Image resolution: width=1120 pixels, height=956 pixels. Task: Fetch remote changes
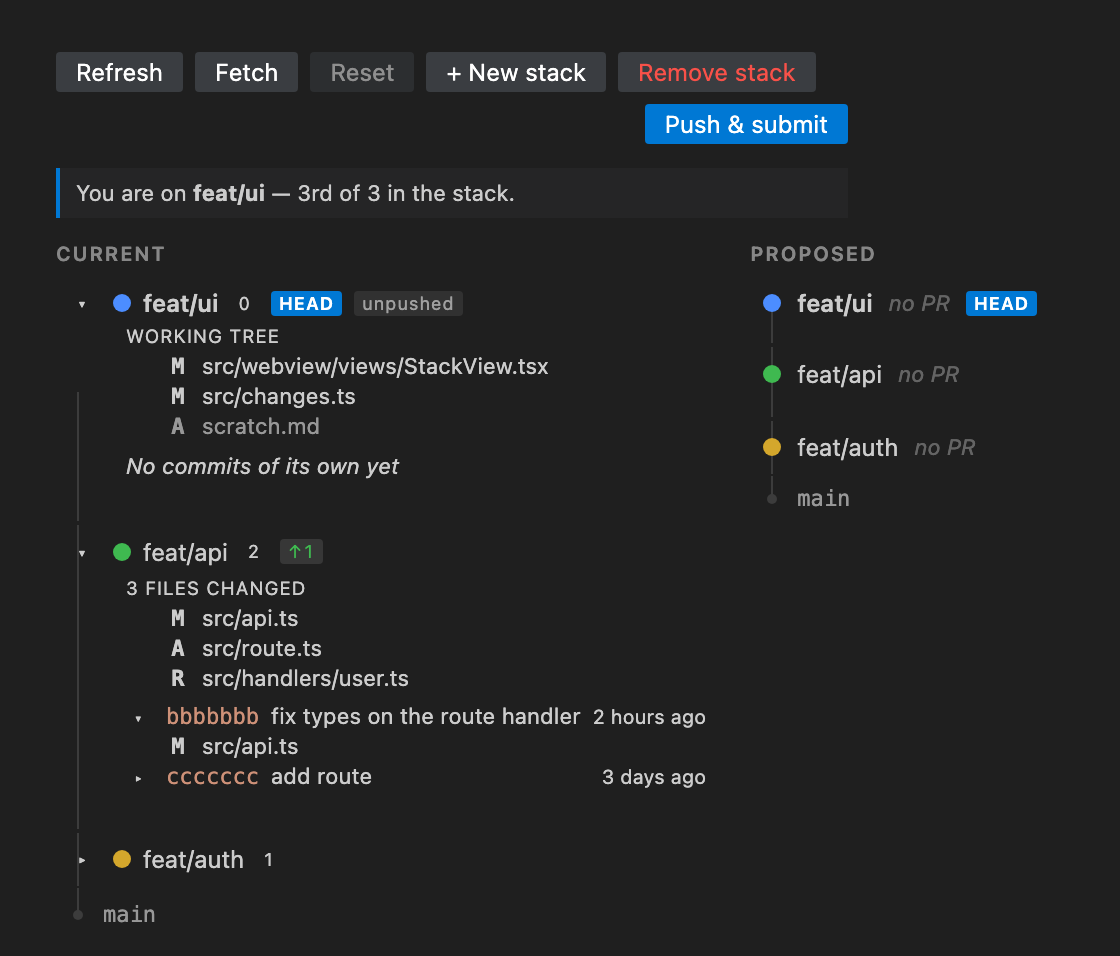pos(246,72)
